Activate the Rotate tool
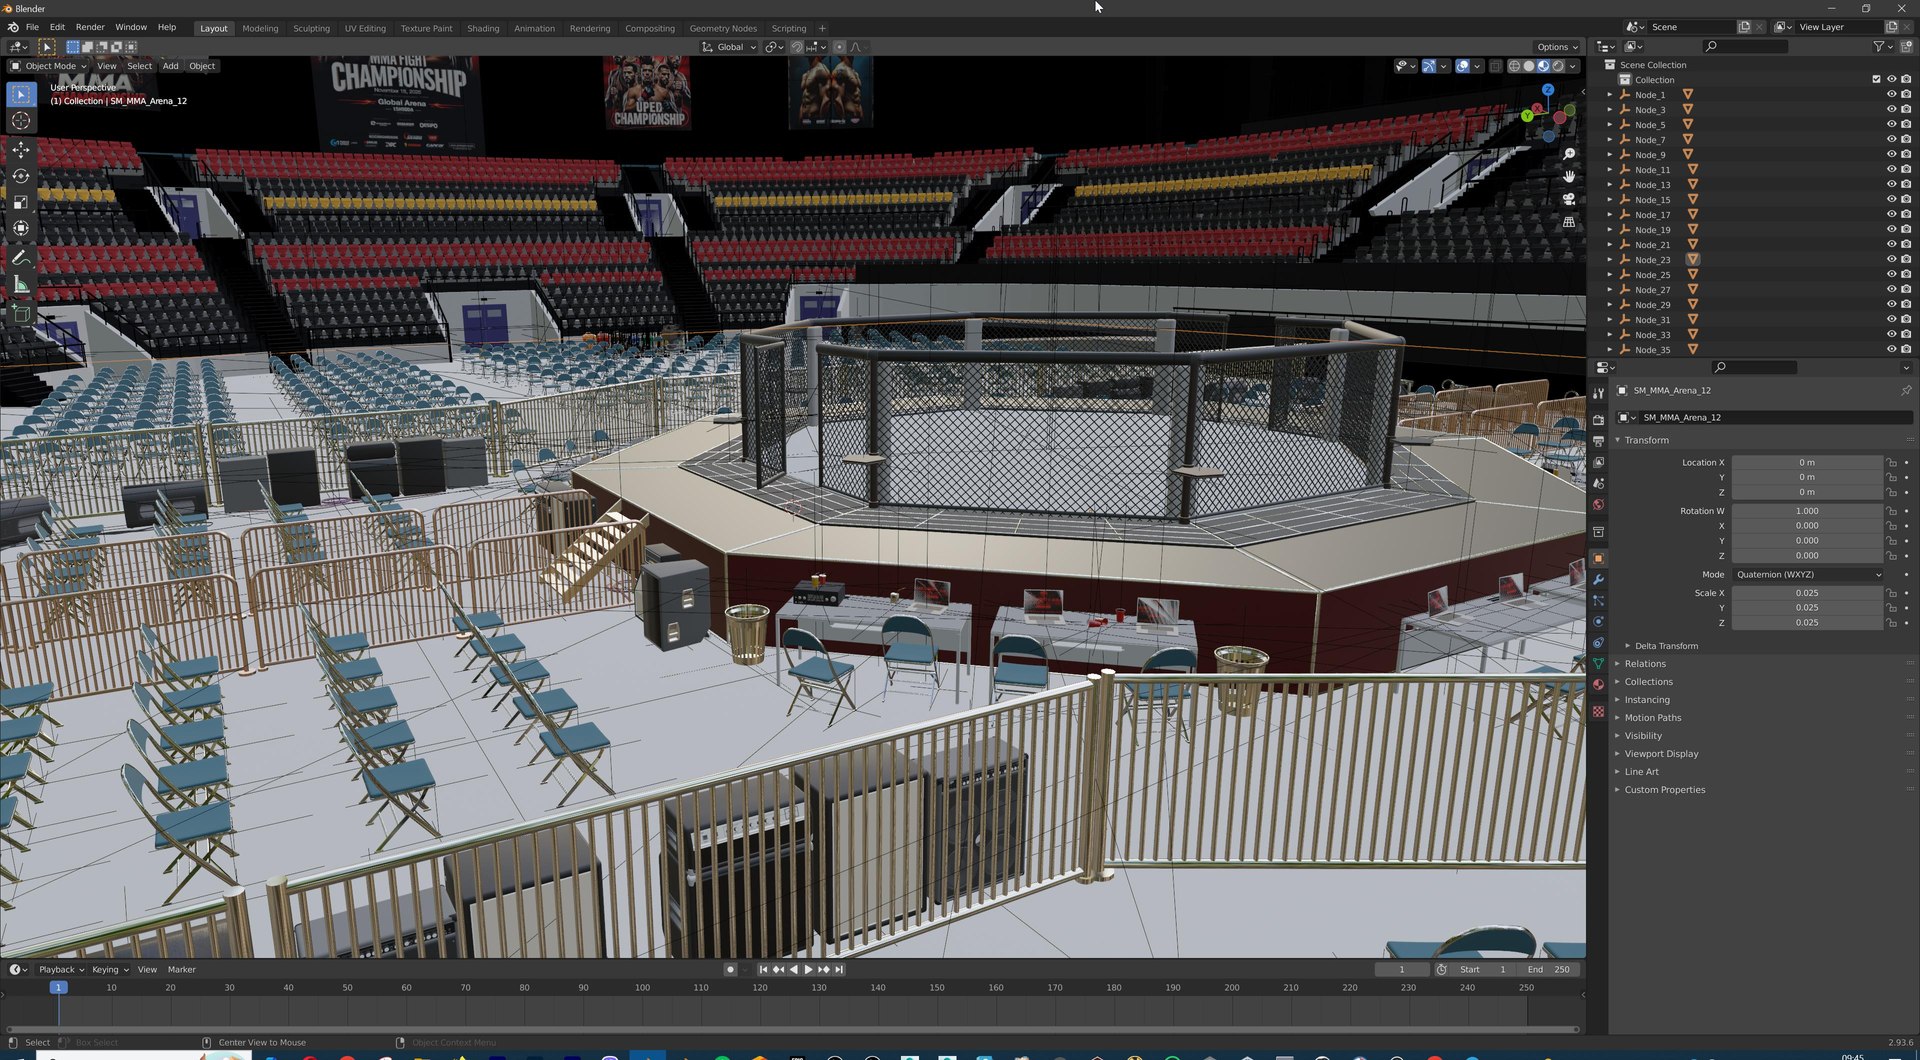This screenshot has width=1920, height=1060. point(21,176)
